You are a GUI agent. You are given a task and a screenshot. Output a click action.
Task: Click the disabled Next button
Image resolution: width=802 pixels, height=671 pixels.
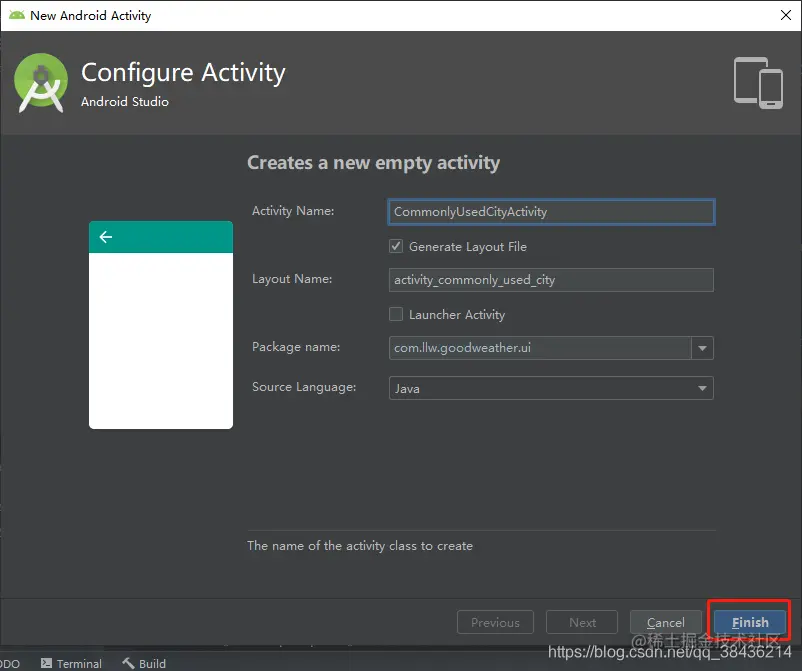pos(582,622)
